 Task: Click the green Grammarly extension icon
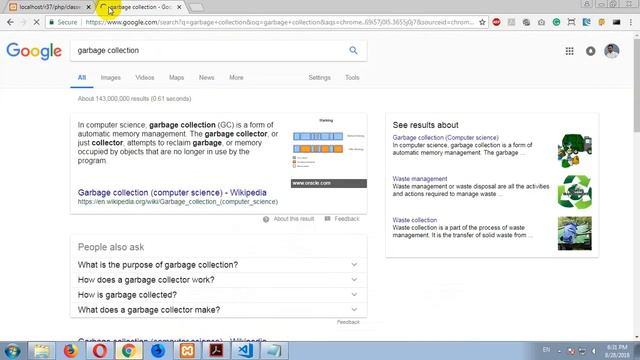(x=556, y=22)
